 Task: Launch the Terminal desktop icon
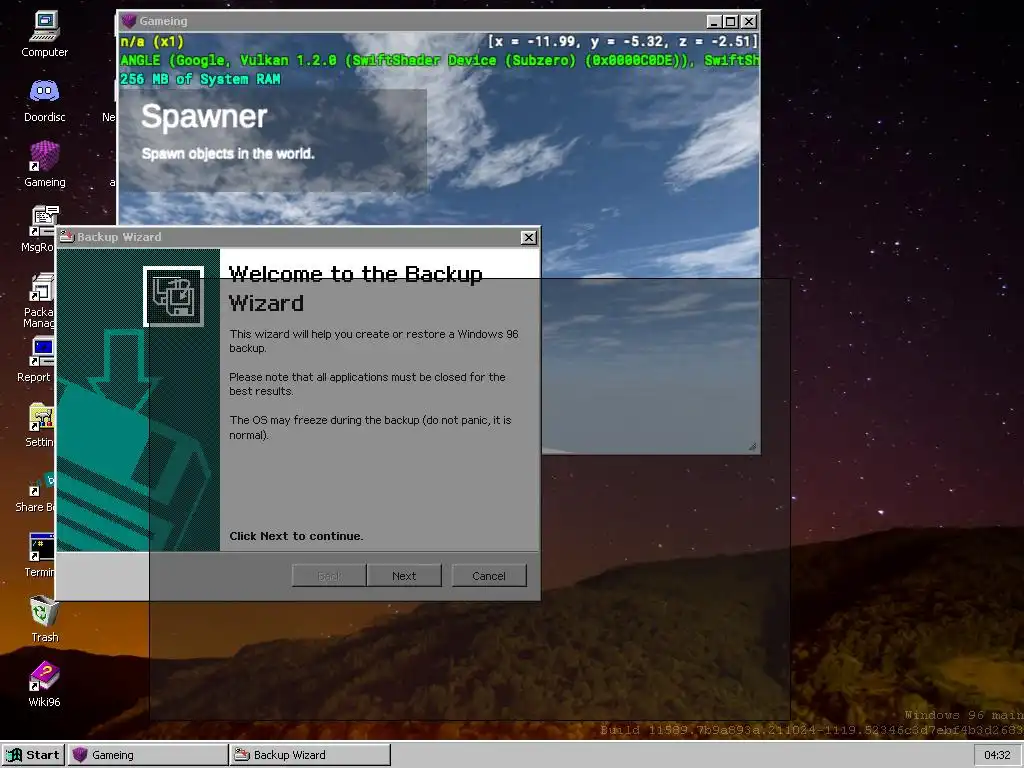pos(40,555)
